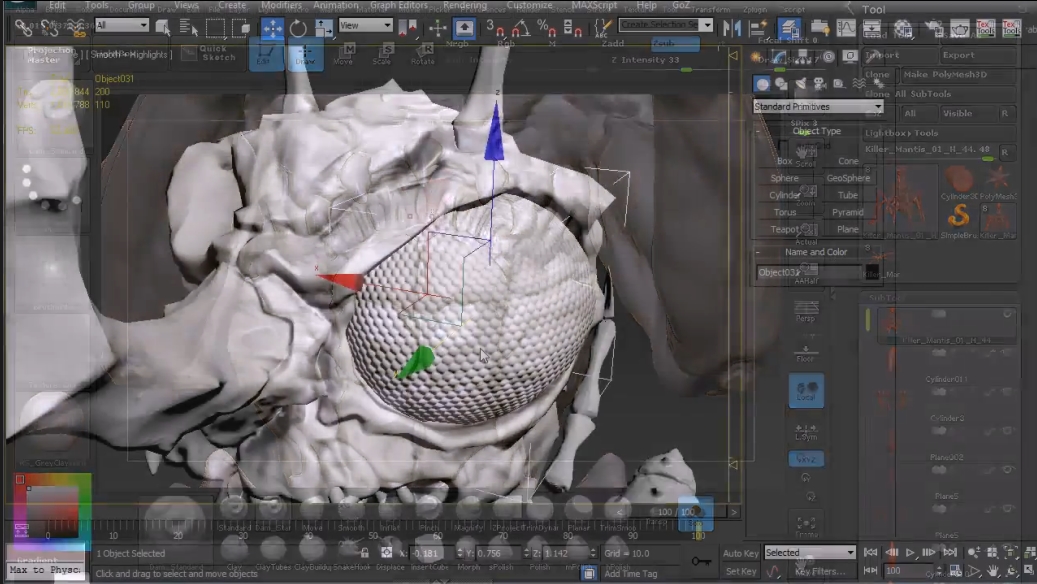1037x584 pixels.
Task: Open the Material Editor
Action: [x=903, y=28]
